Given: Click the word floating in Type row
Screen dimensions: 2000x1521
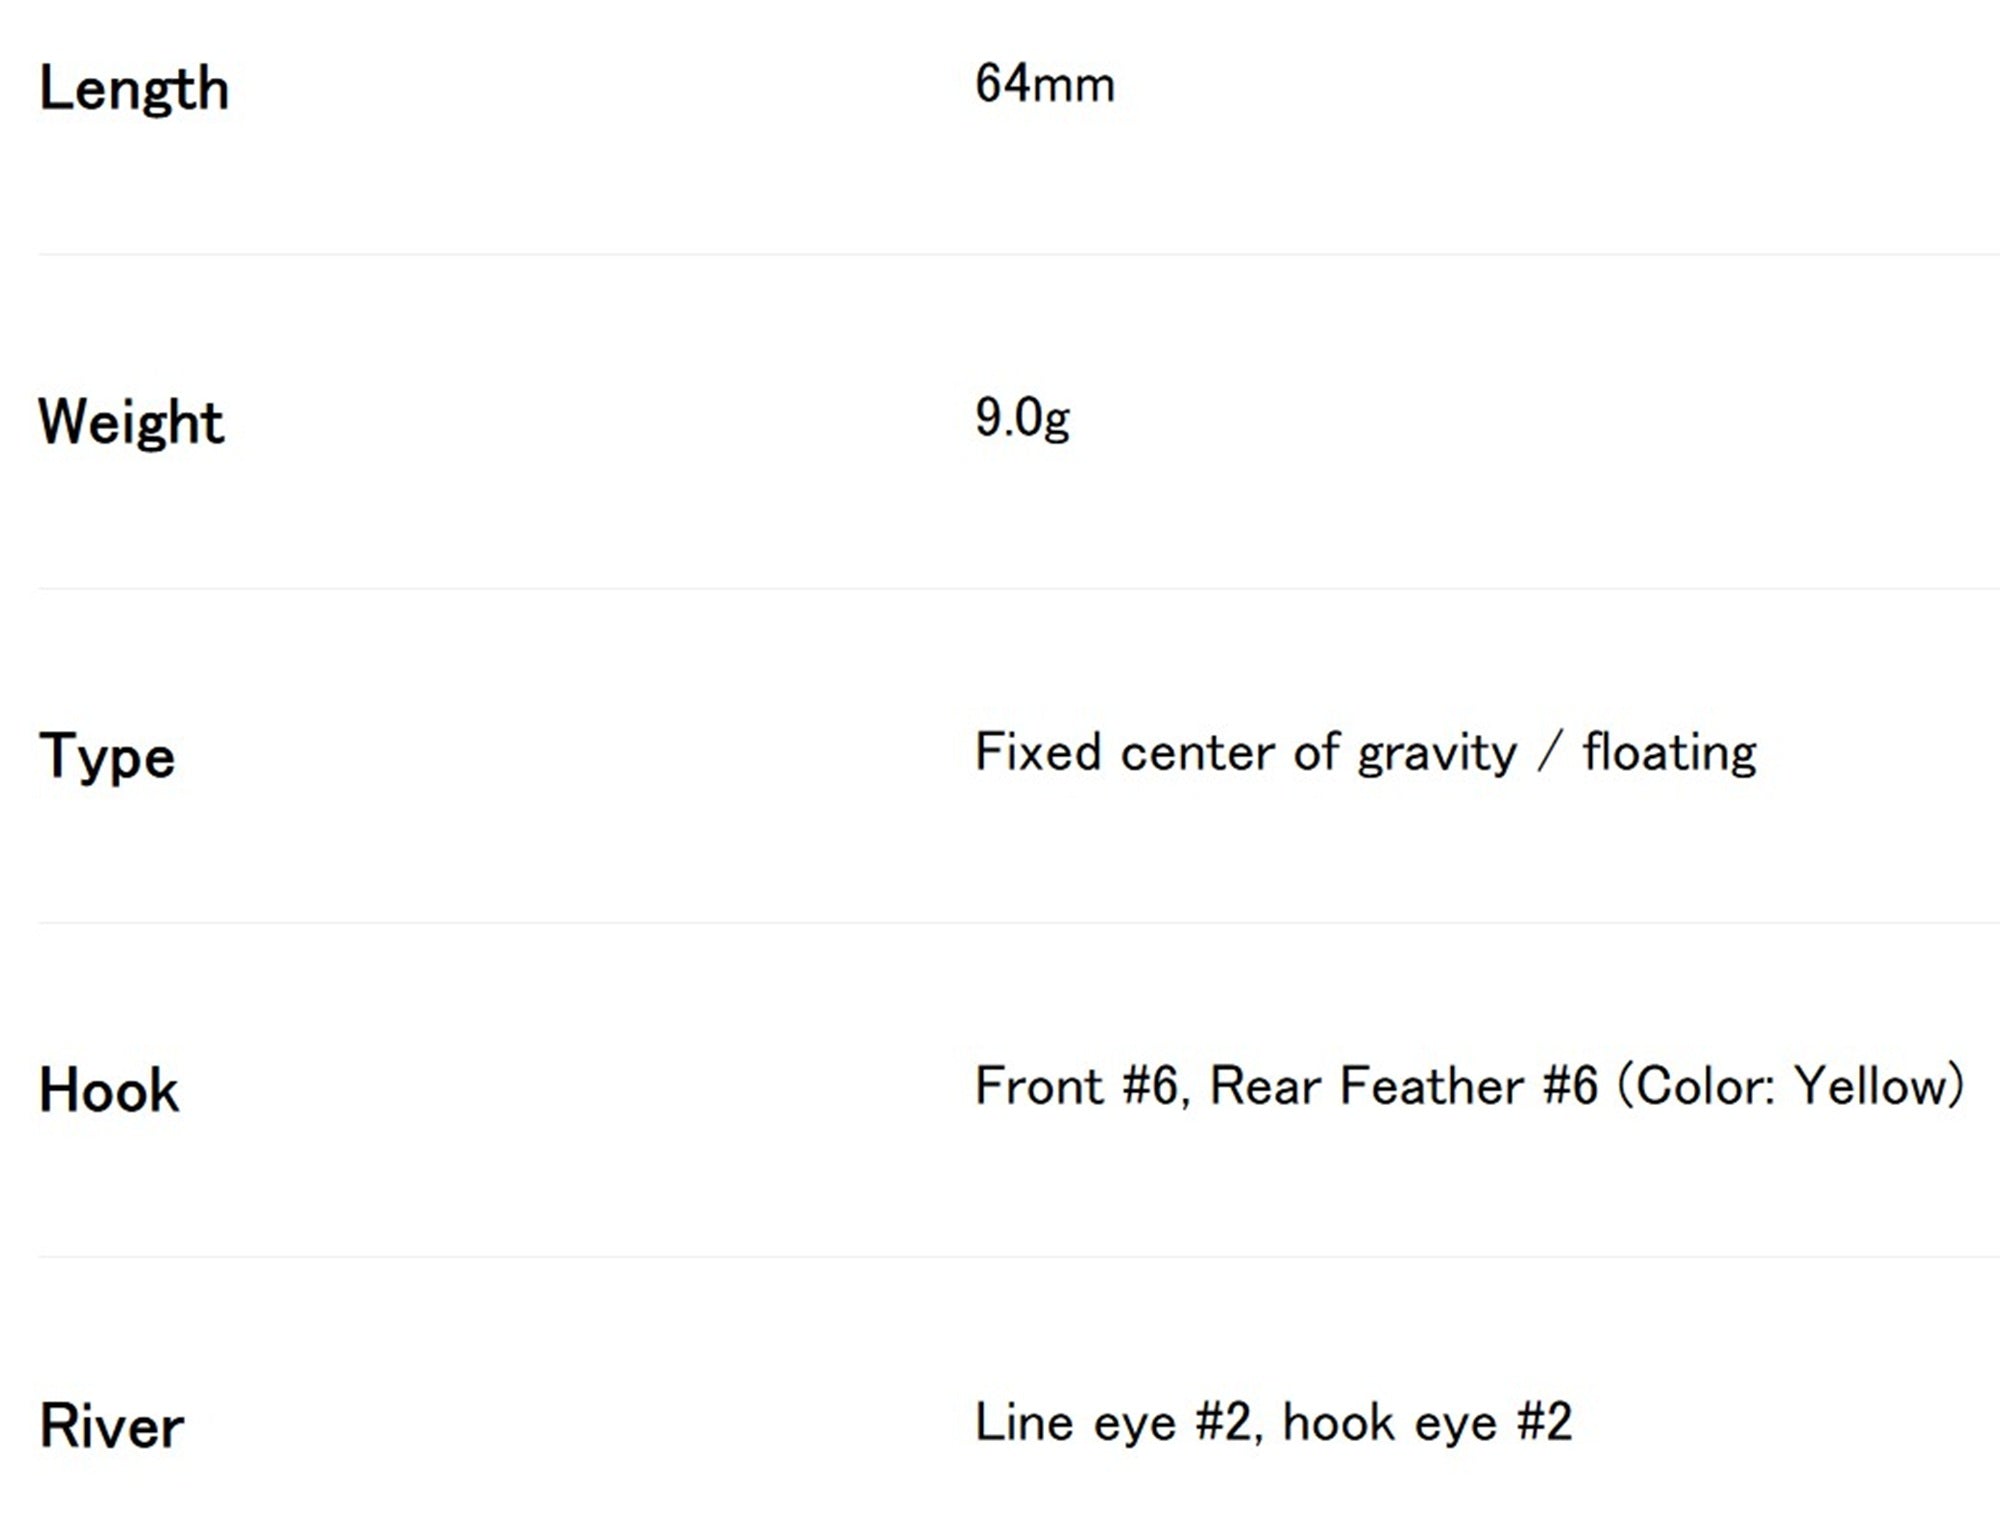Looking at the screenshot, I should tap(1669, 754).
